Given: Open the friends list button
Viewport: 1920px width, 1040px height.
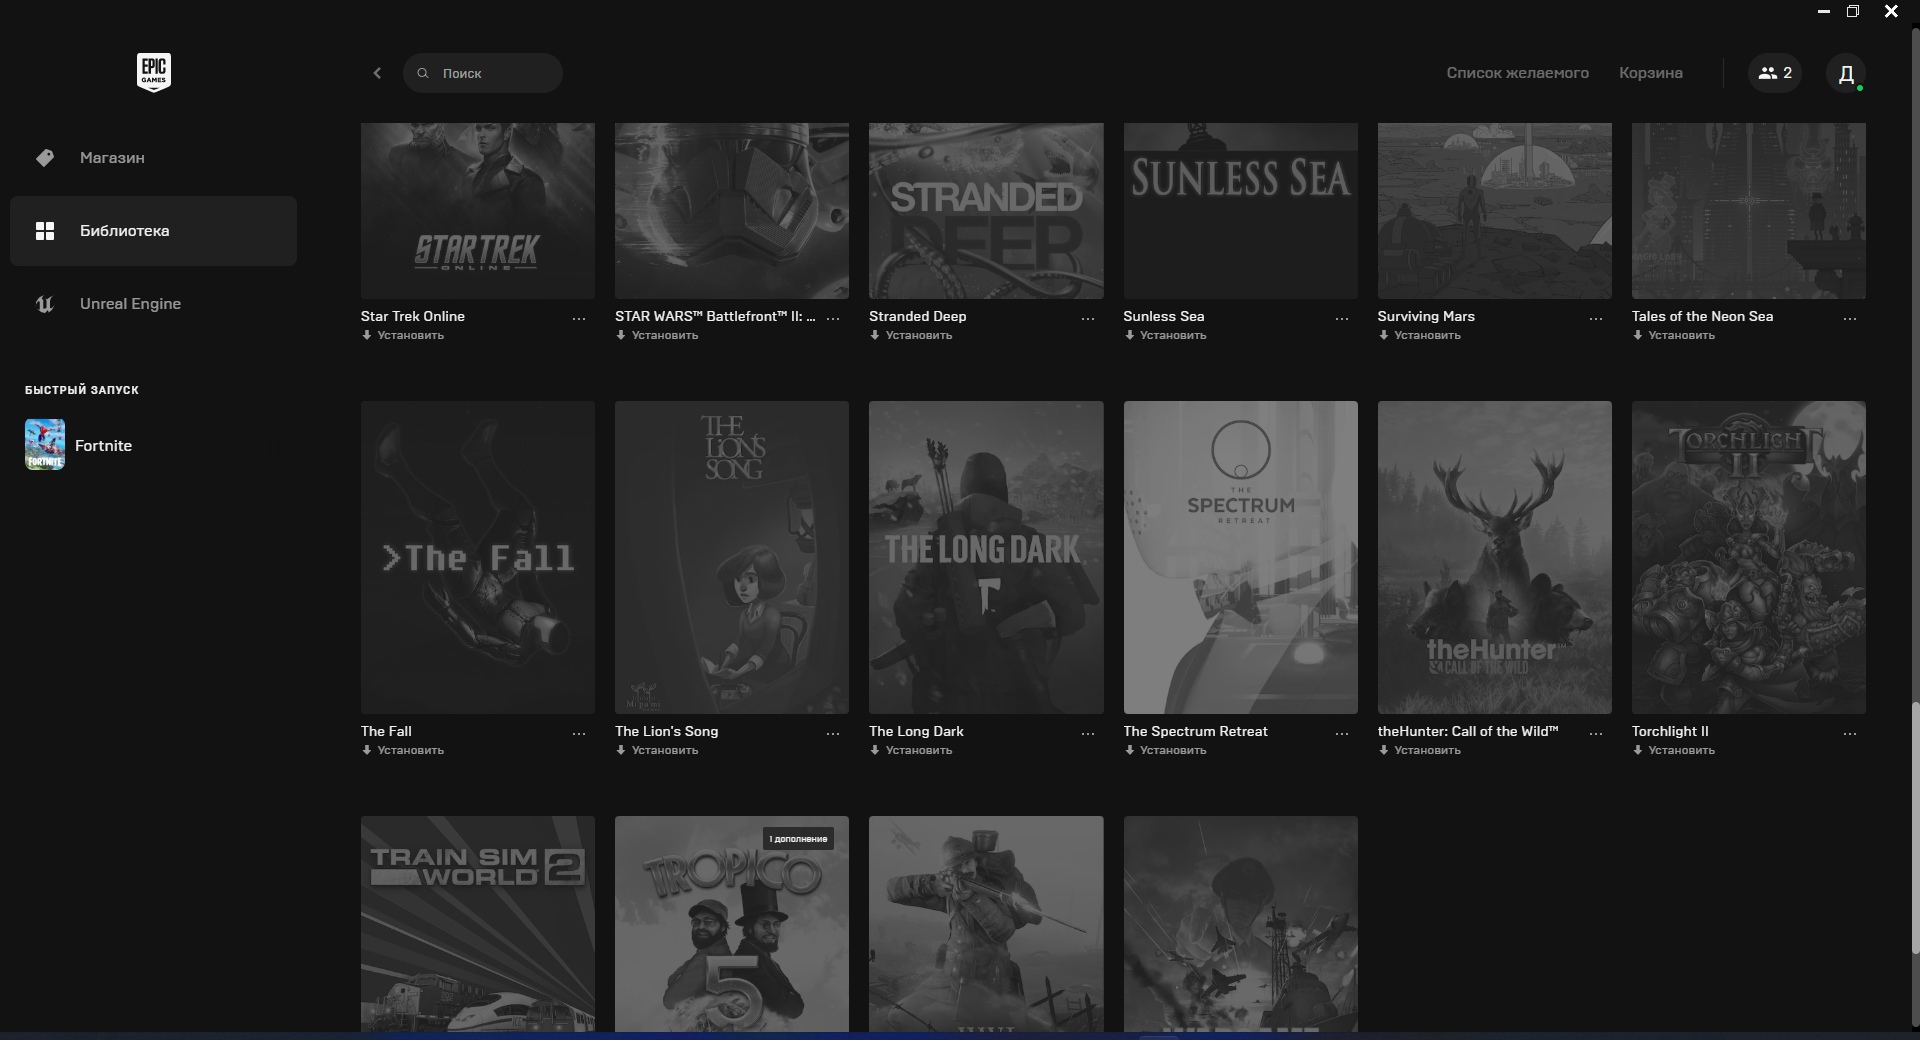Looking at the screenshot, I should (1775, 73).
